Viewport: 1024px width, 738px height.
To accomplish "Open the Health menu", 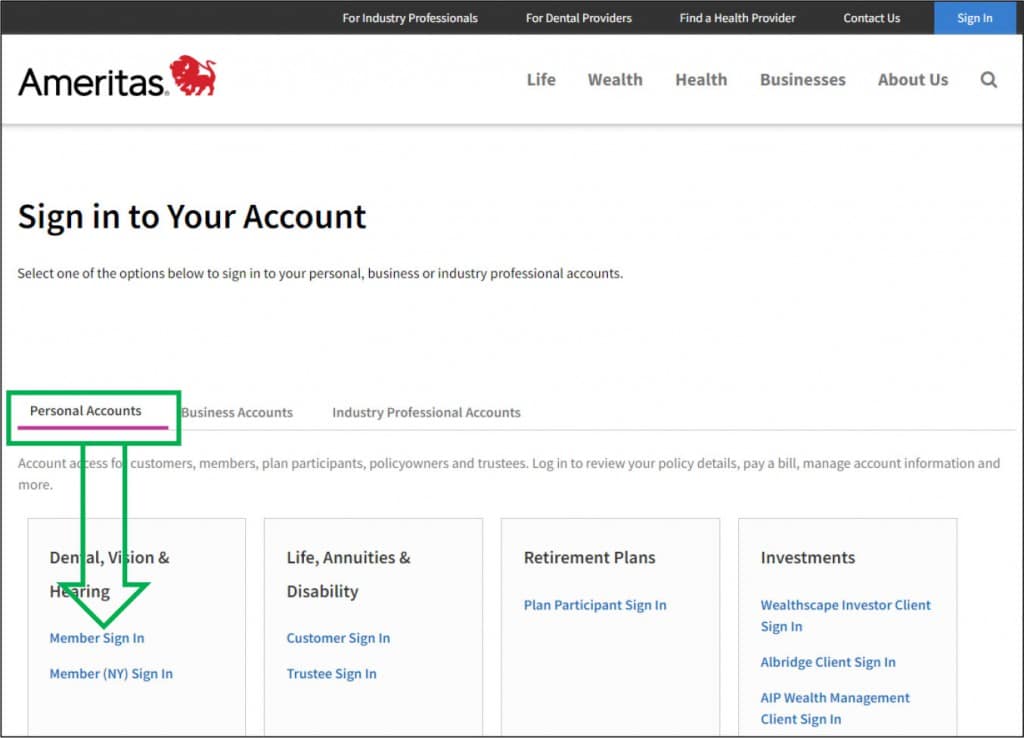I will point(701,80).
